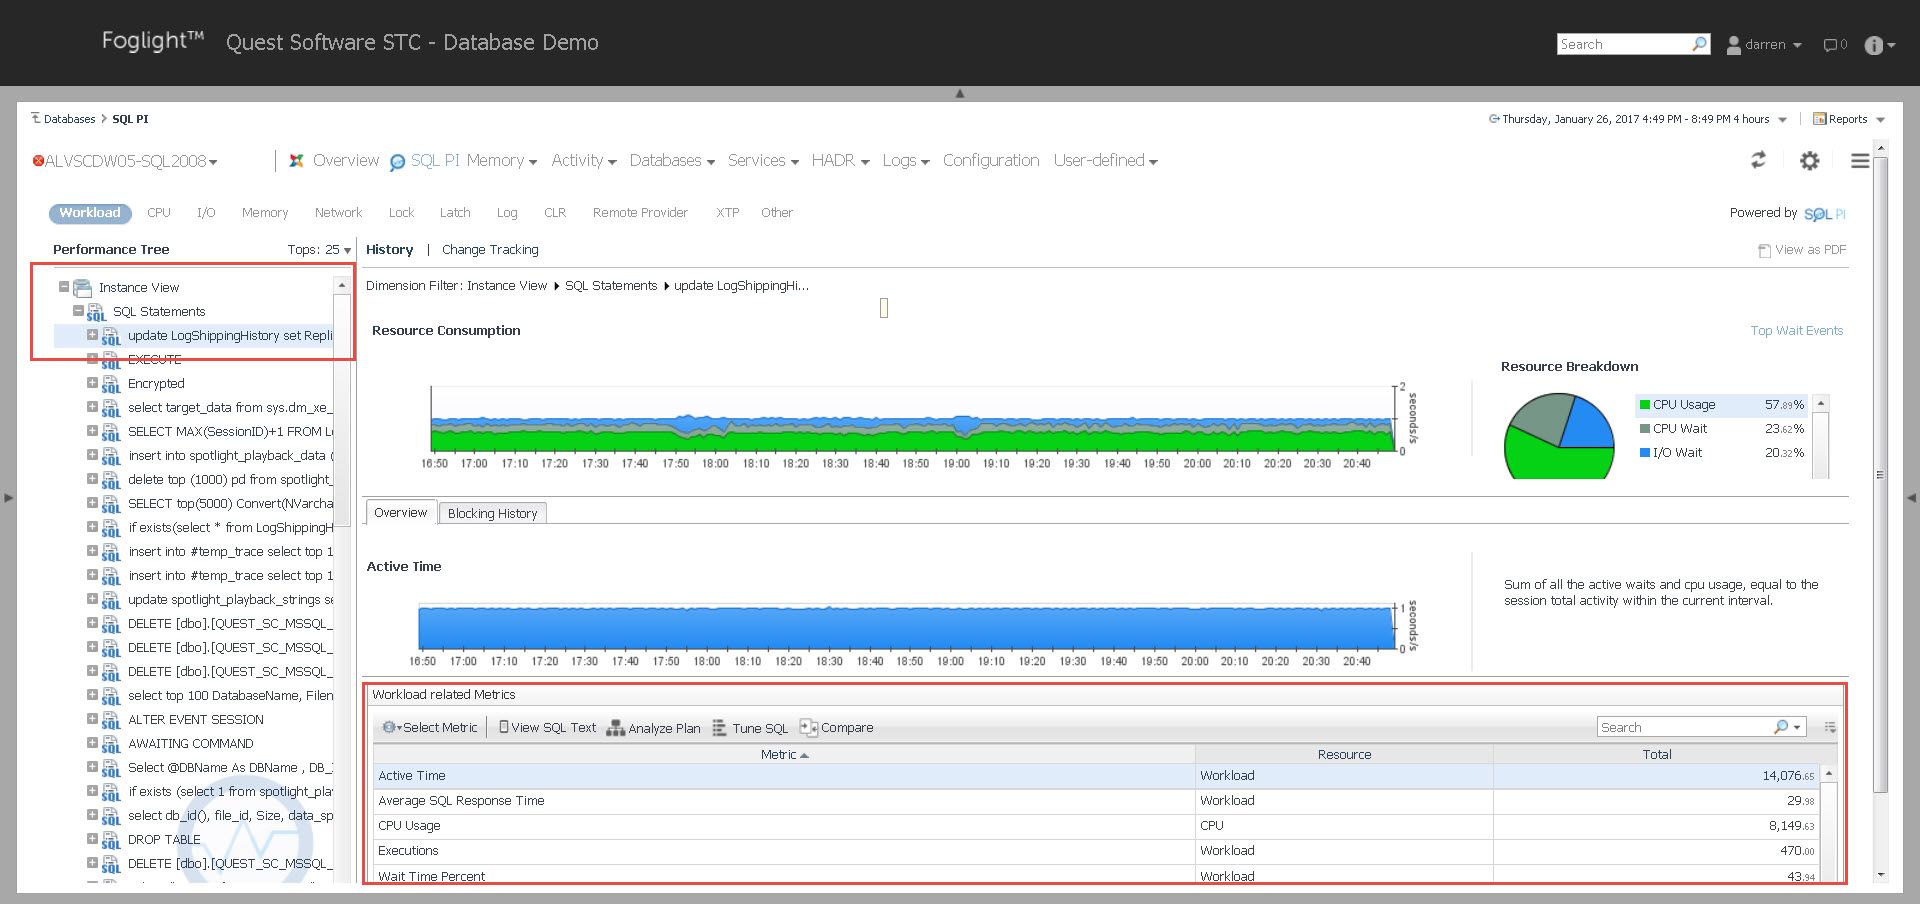
Task: Click the Overview icon
Action: click(x=297, y=160)
